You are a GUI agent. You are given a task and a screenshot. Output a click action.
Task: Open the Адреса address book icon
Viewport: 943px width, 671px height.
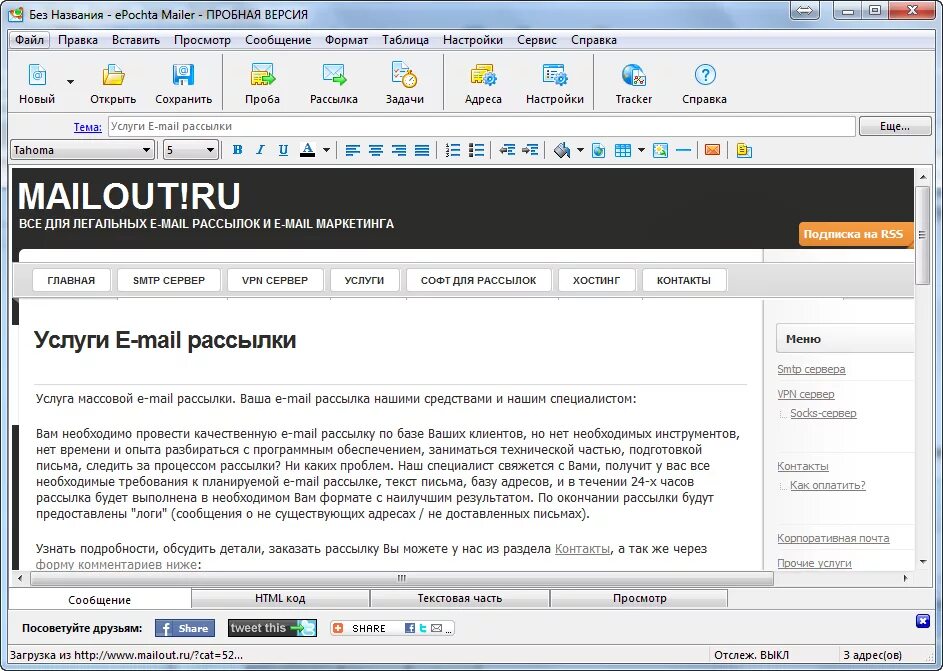pyautogui.click(x=483, y=76)
